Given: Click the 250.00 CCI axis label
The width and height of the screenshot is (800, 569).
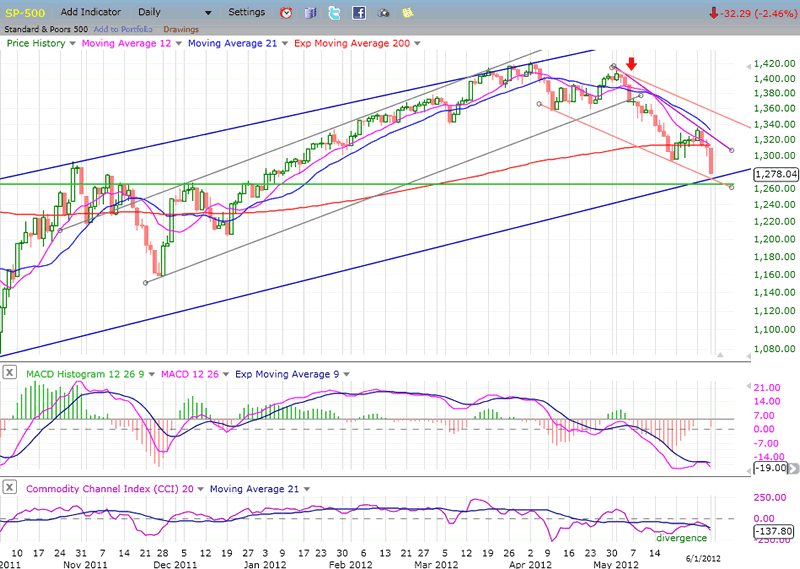Looking at the screenshot, I should tap(770, 498).
